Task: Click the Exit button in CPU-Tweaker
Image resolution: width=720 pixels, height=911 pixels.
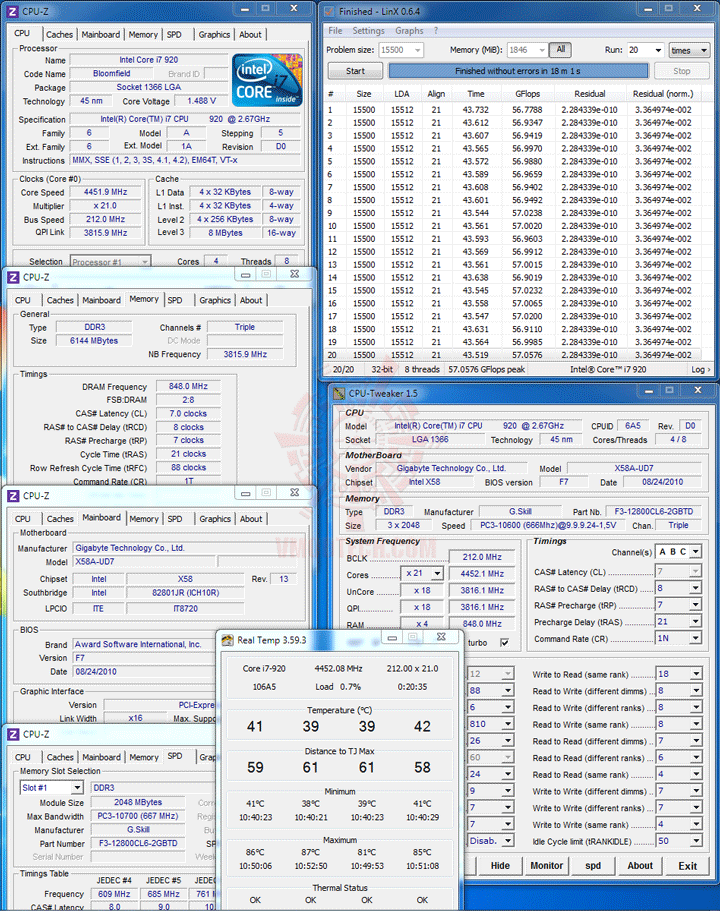Action: point(687,866)
